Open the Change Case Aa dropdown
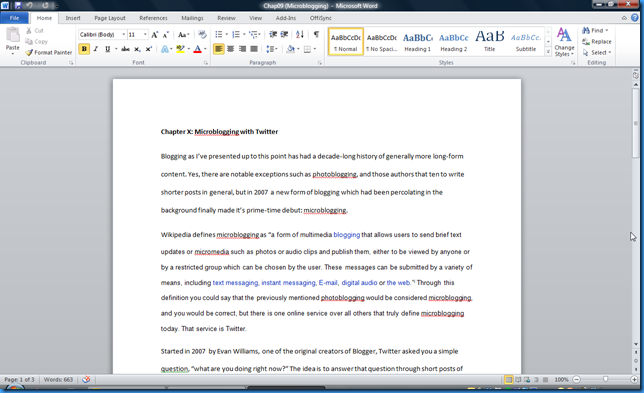Image resolution: width=644 pixels, height=393 pixels. [x=183, y=35]
